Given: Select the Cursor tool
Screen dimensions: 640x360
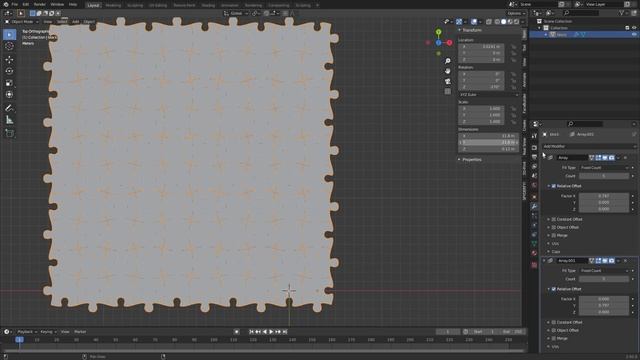Looking at the screenshot, I should pos(9,46).
